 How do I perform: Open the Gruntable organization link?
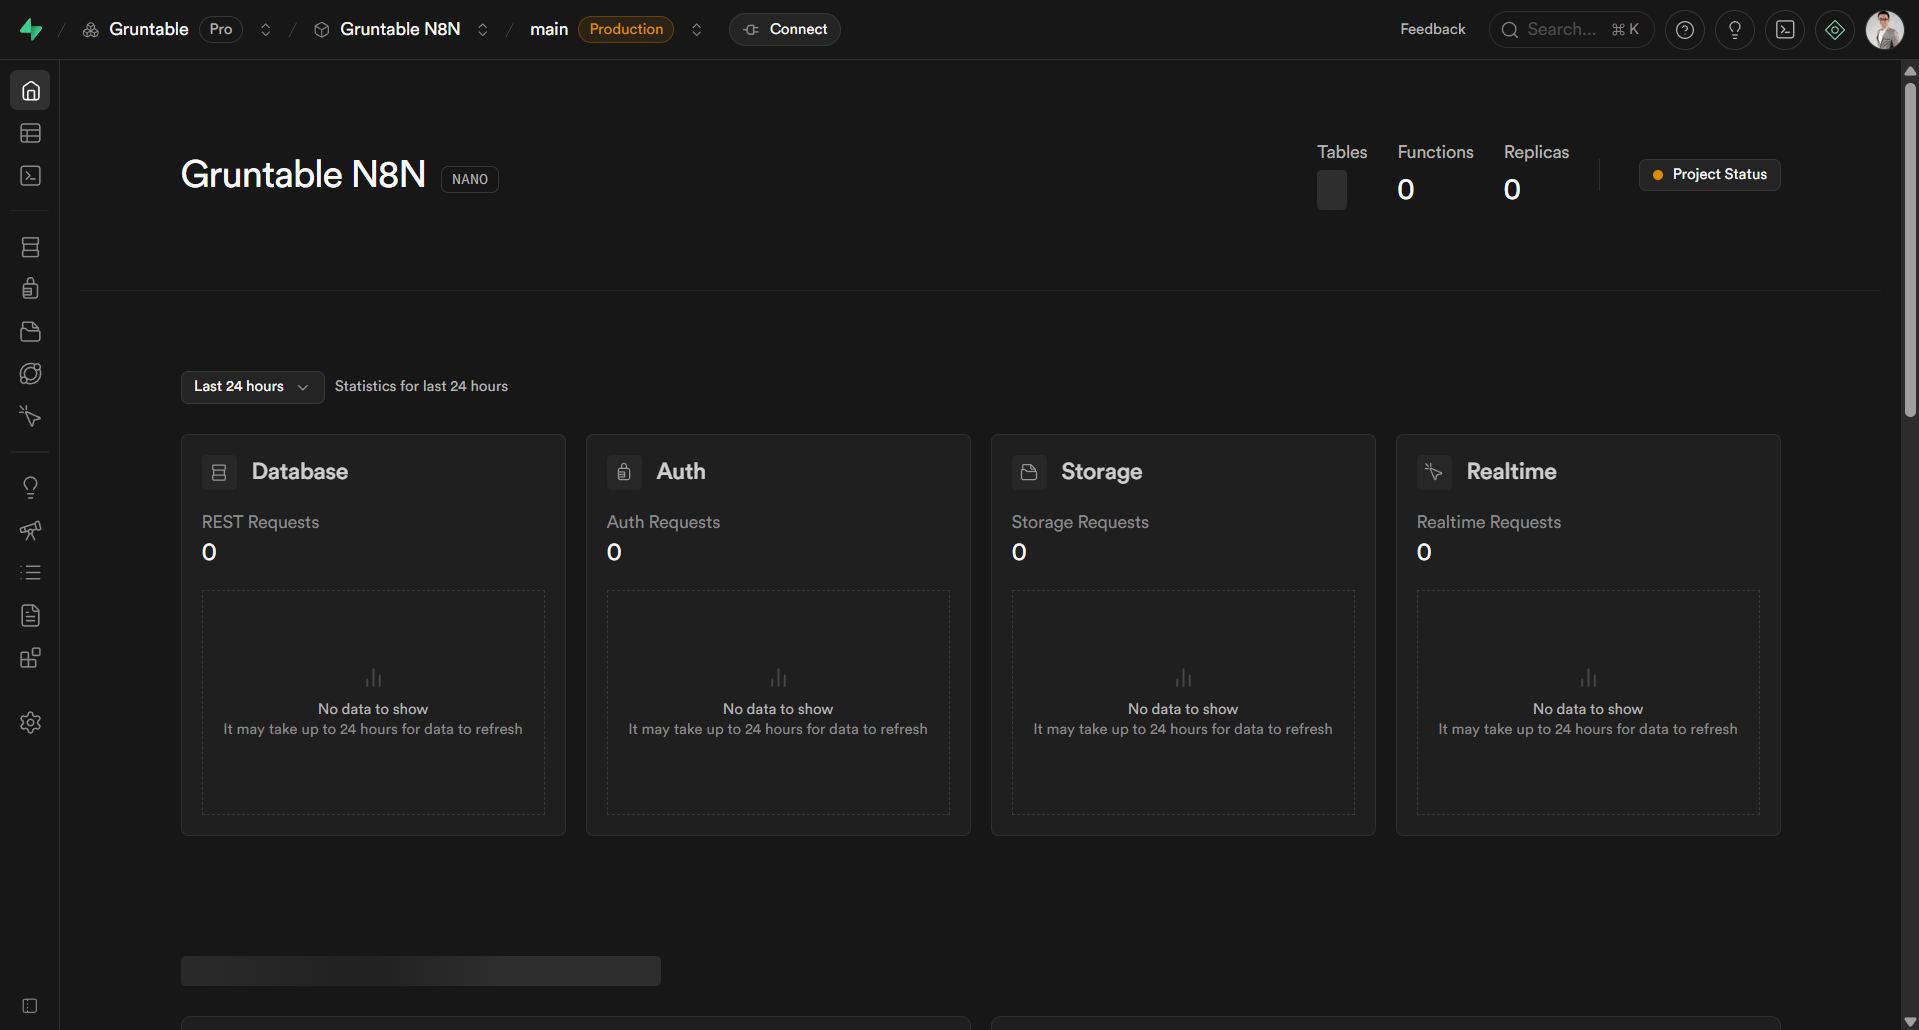click(x=149, y=30)
